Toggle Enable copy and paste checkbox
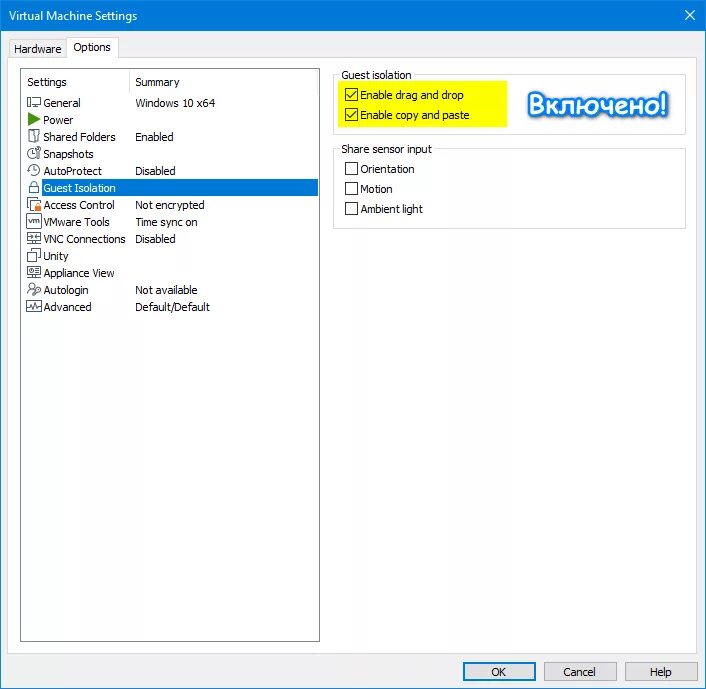706x689 pixels. [351, 115]
